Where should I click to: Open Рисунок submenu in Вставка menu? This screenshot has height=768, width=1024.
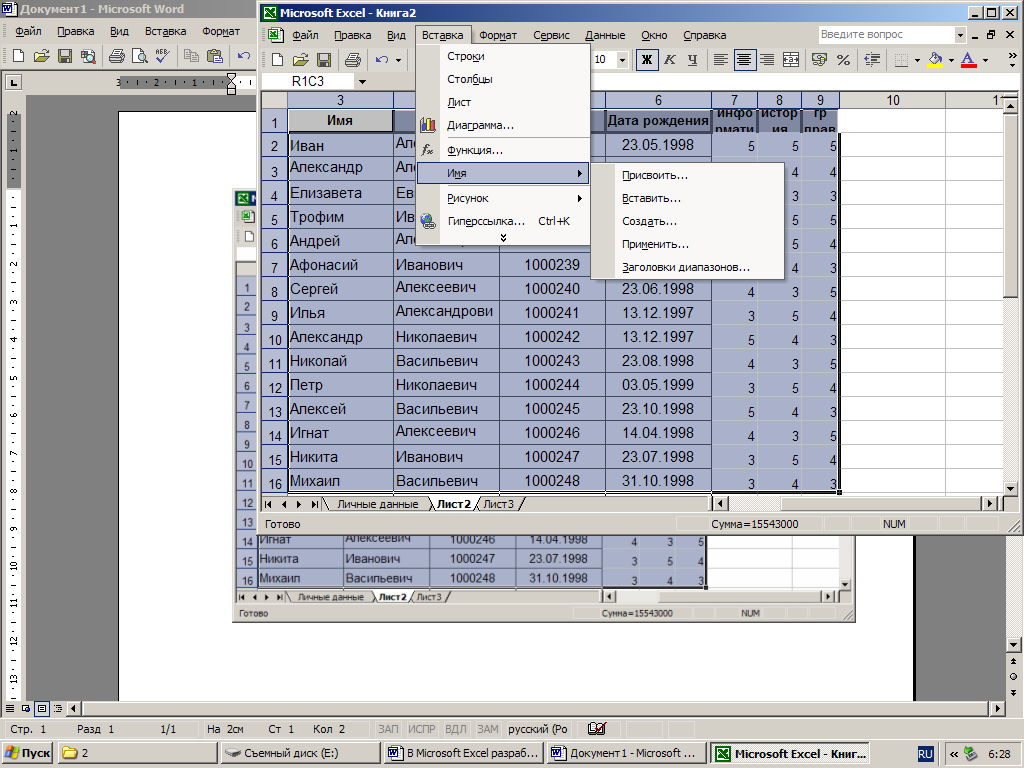pos(503,198)
